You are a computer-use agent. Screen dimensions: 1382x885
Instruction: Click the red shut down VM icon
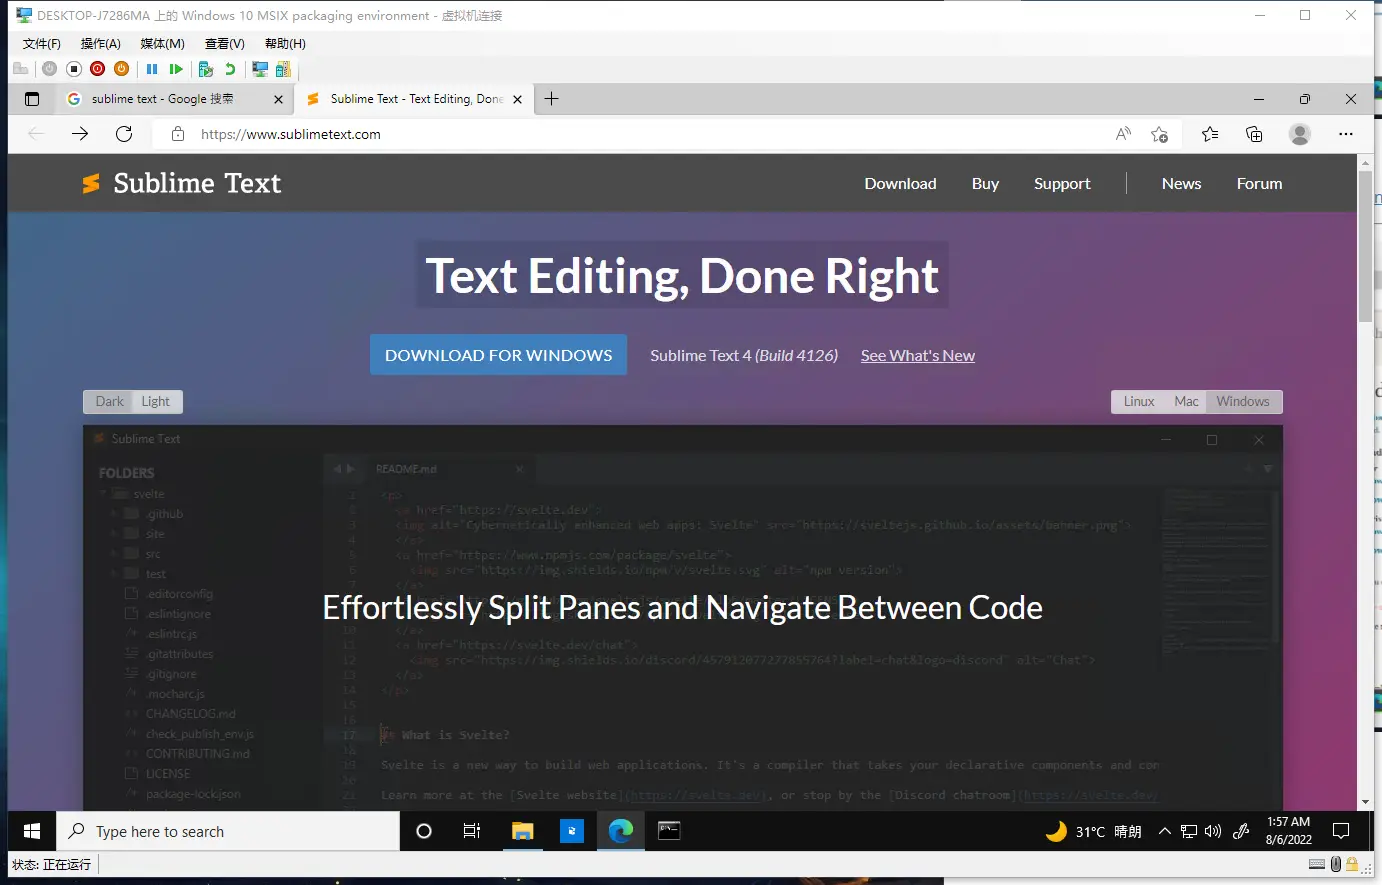97,69
